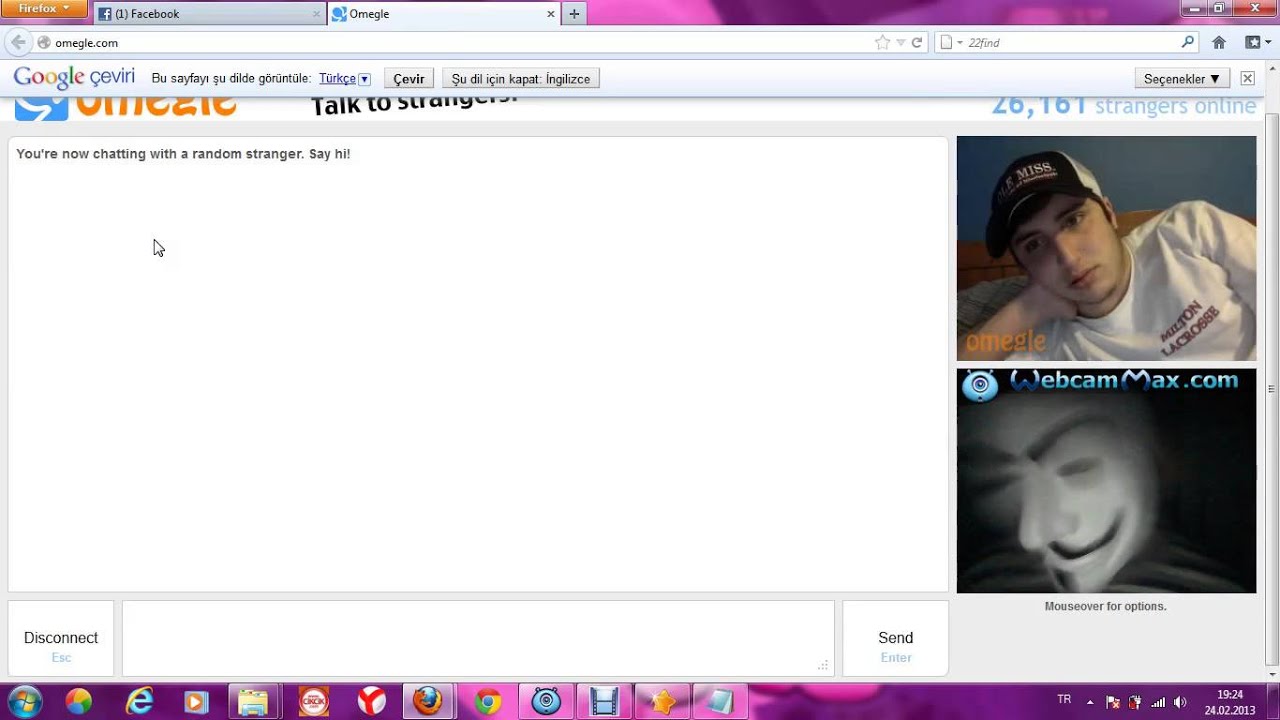Reload the current page
Screen dimensions: 1280x720
point(916,43)
